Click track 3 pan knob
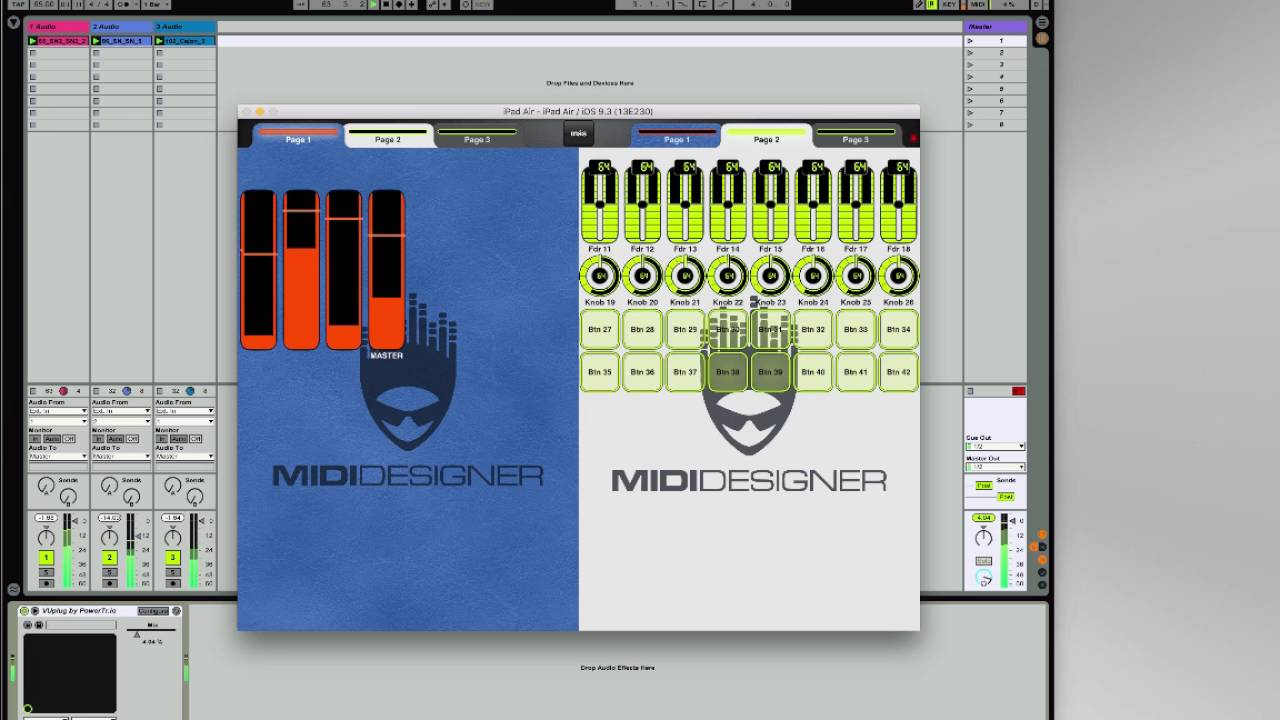The height and width of the screenshot is (720, 1280). pos(172,538)
